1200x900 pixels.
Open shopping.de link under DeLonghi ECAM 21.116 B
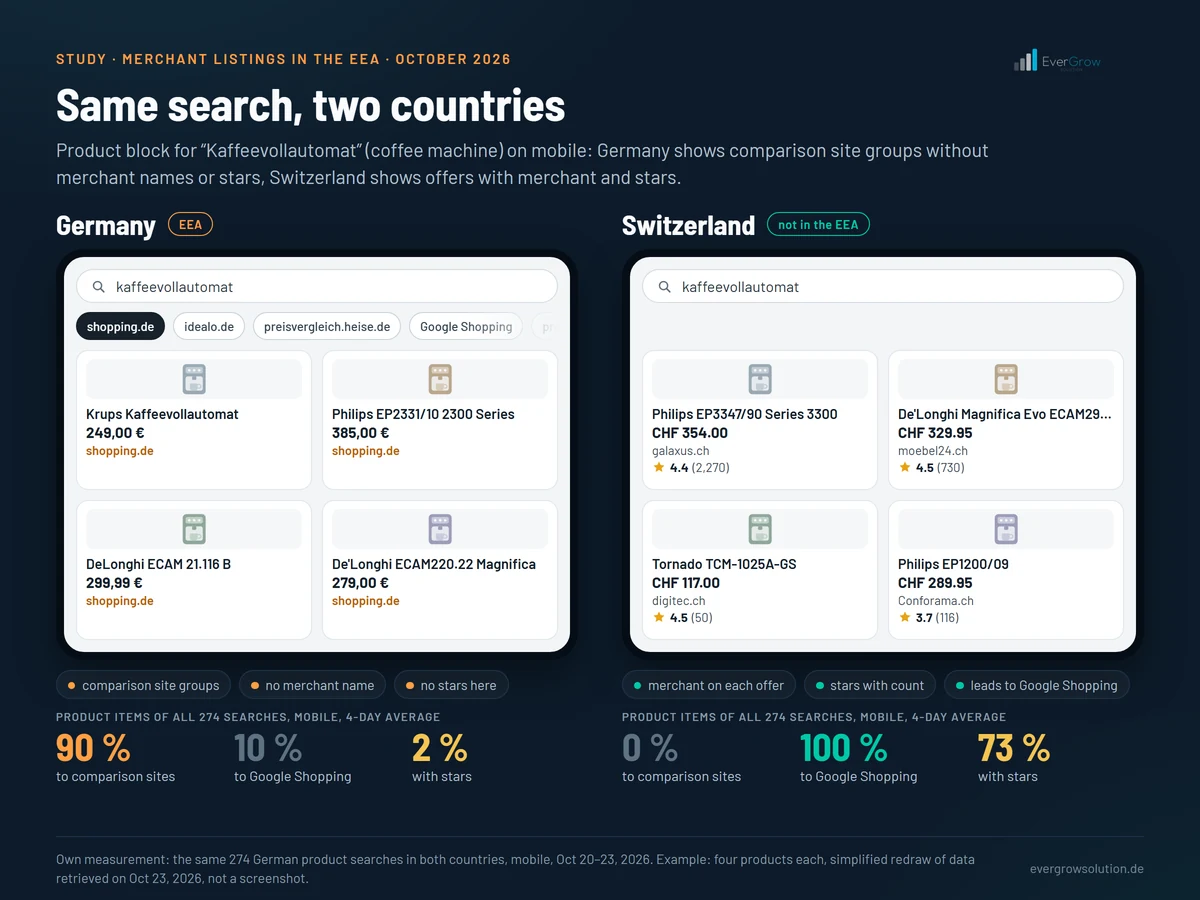click(x=120, y=601)
